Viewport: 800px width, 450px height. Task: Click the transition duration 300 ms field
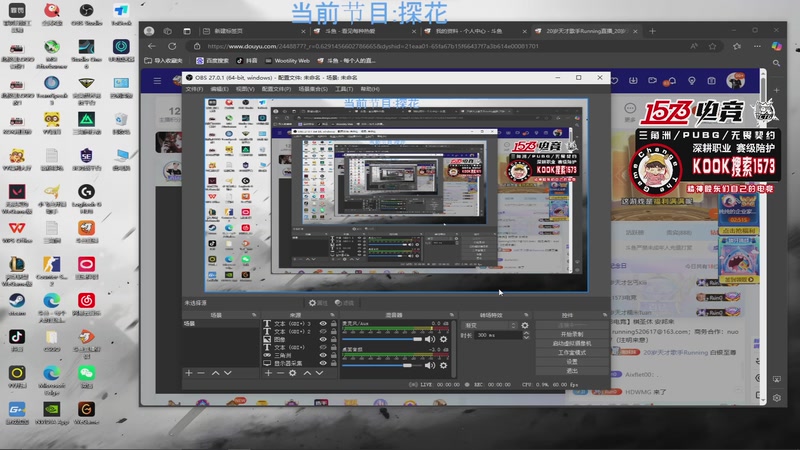click(x=499, y=335)
